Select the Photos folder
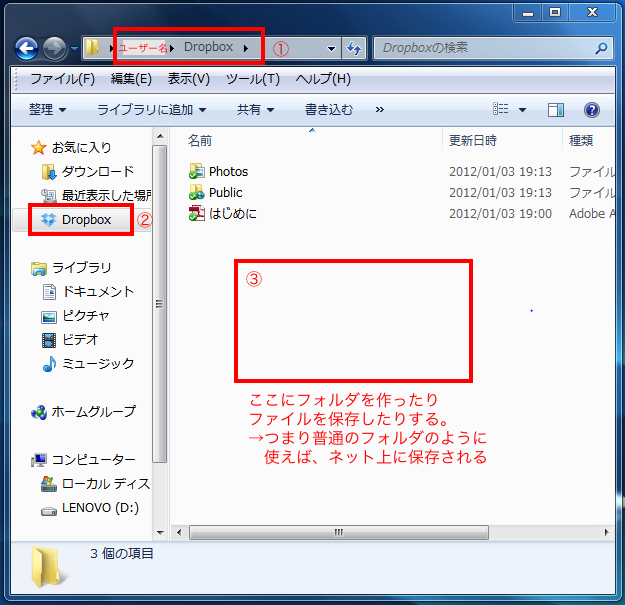Image resolution: width=625 pixels, height=605 pixels. tap(228, 172)
